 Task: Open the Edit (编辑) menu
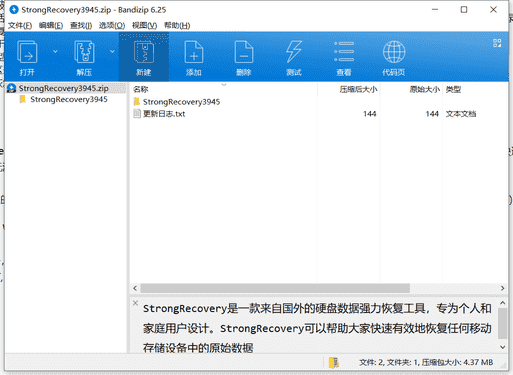tap(51, 25)
